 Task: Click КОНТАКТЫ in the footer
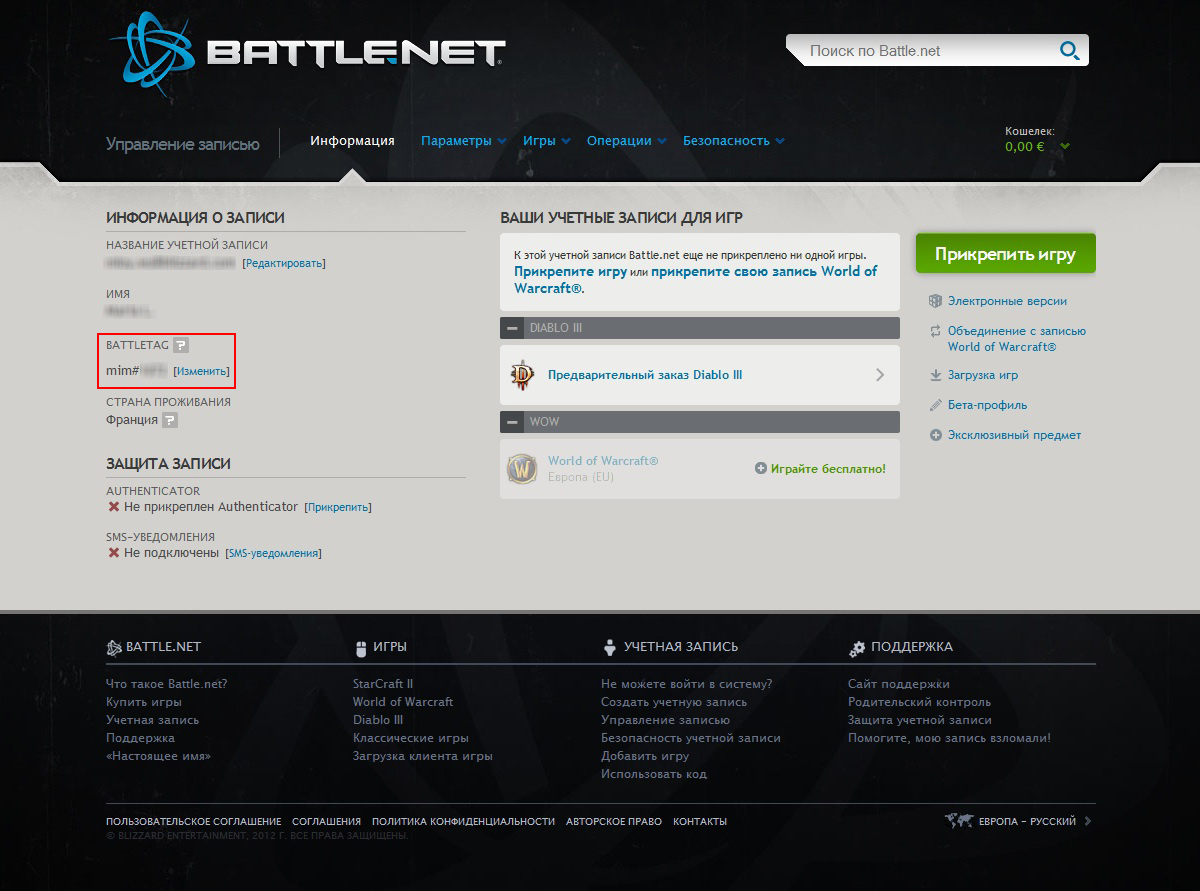click(700, 821)
